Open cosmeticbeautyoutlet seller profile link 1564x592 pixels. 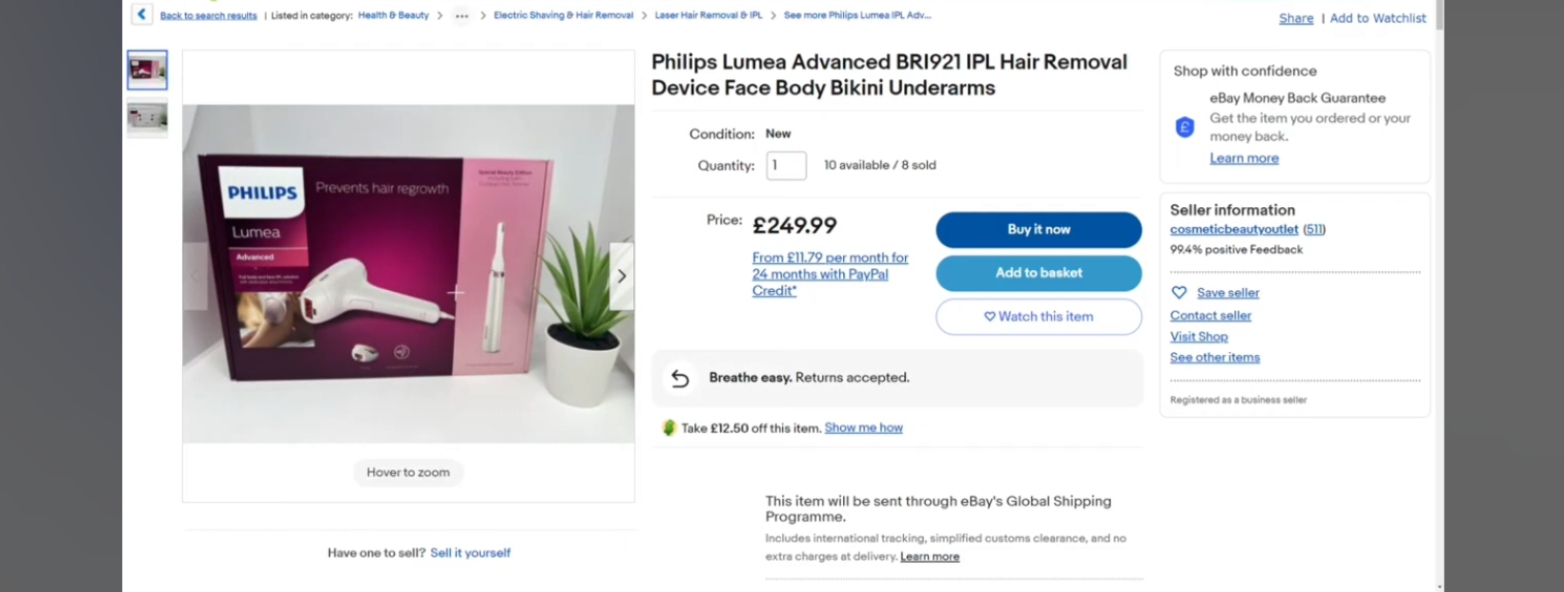click(1234, 230)
